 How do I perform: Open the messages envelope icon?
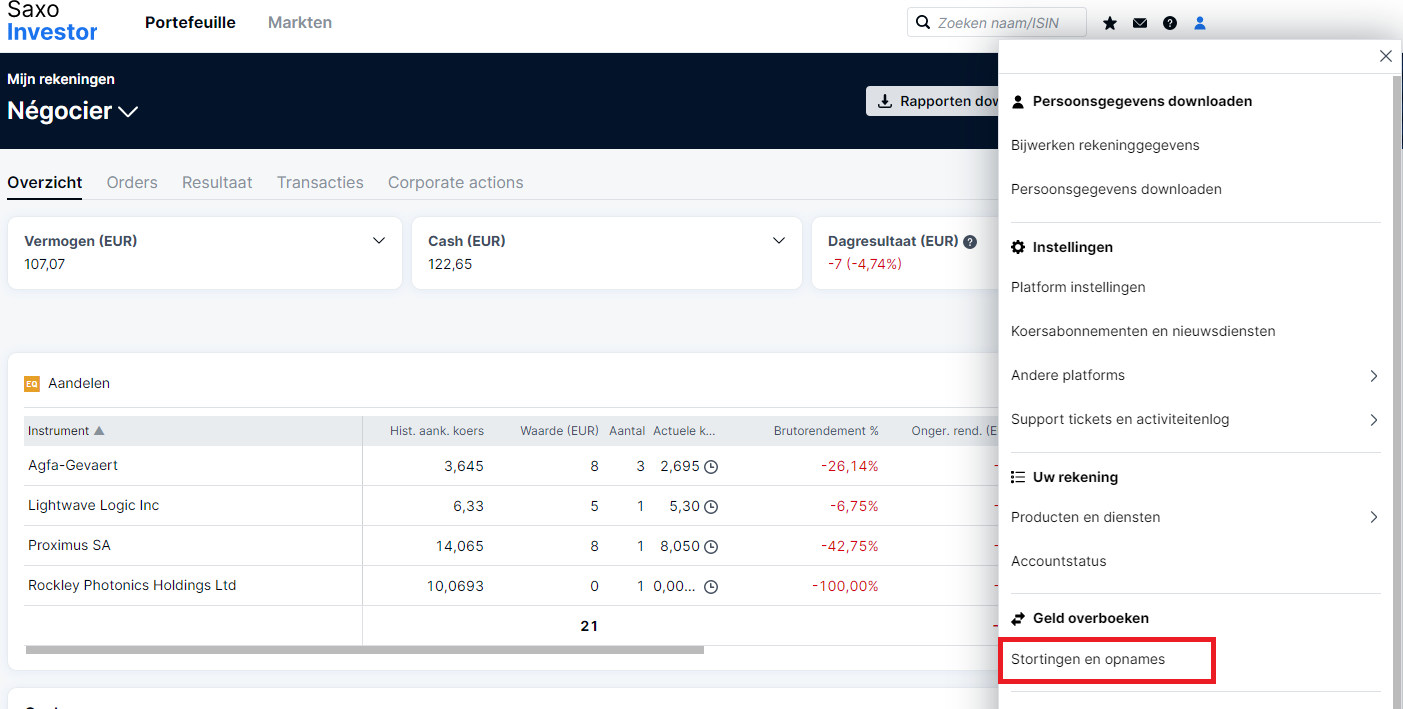click(x=1140, y=23)
